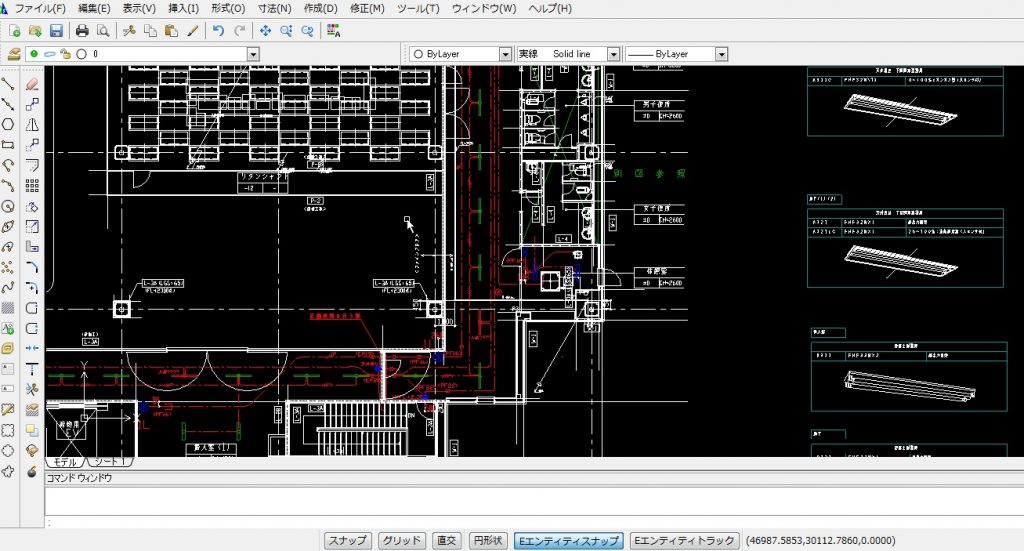This screenshot has height=551, width=1024.
Task: Click the Undo arrow icon
Action: (218, 31)
